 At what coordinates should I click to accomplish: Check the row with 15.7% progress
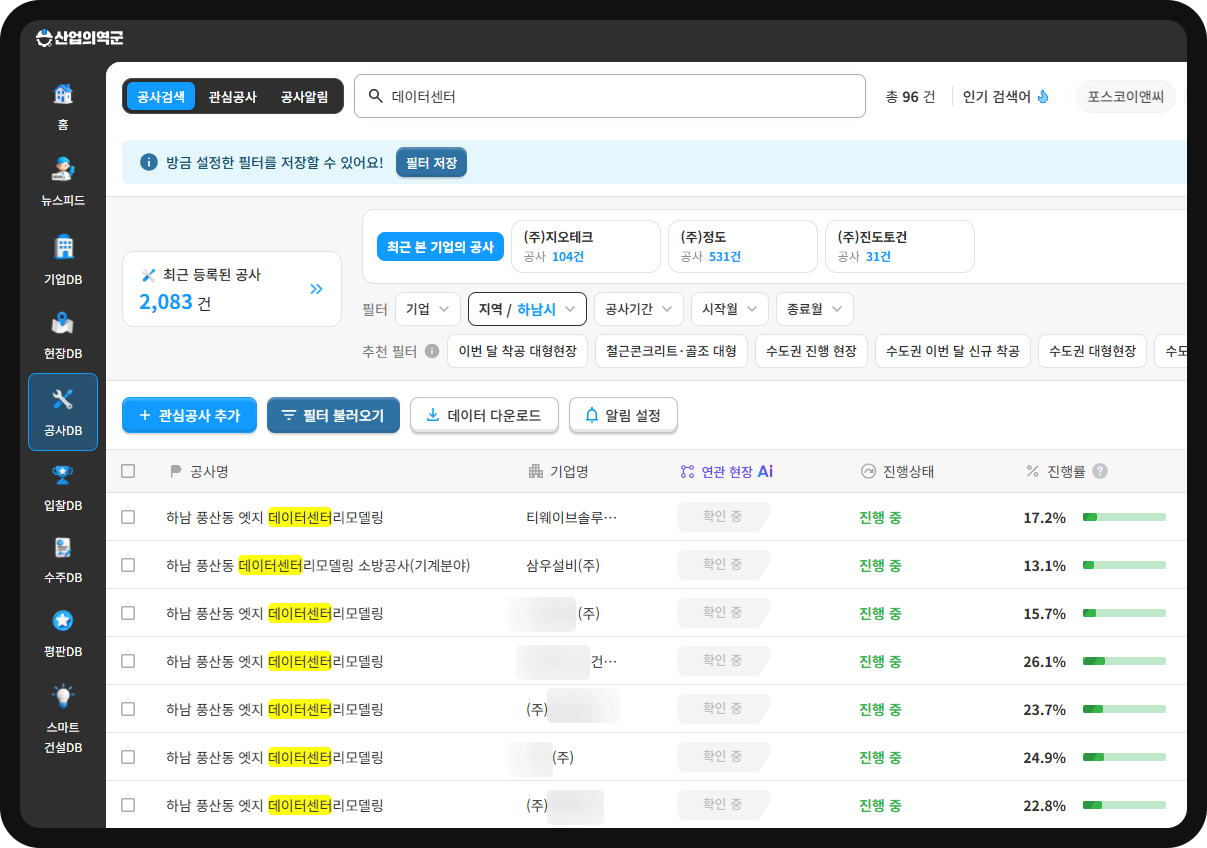pos(128,613)
